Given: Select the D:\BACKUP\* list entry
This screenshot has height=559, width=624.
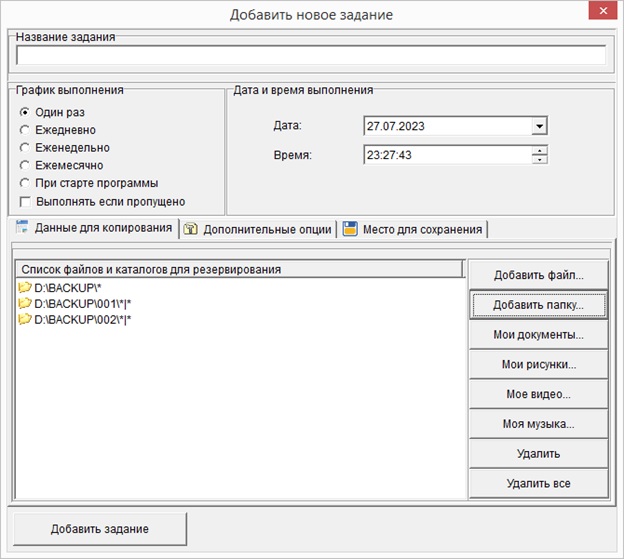Looking at the screenshot, I should coord(60,287).
